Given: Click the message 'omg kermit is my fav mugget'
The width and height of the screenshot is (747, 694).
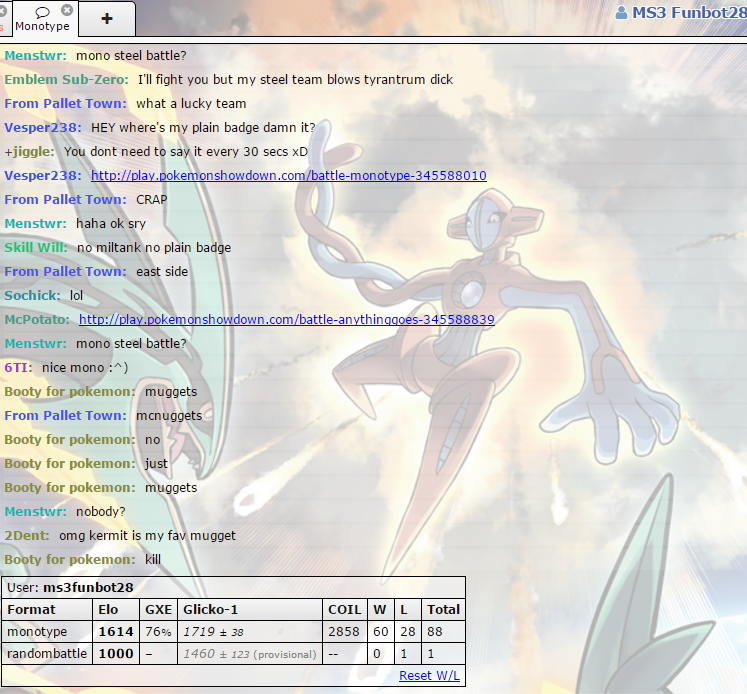Looking at the screenshot, I should [147, 536].
